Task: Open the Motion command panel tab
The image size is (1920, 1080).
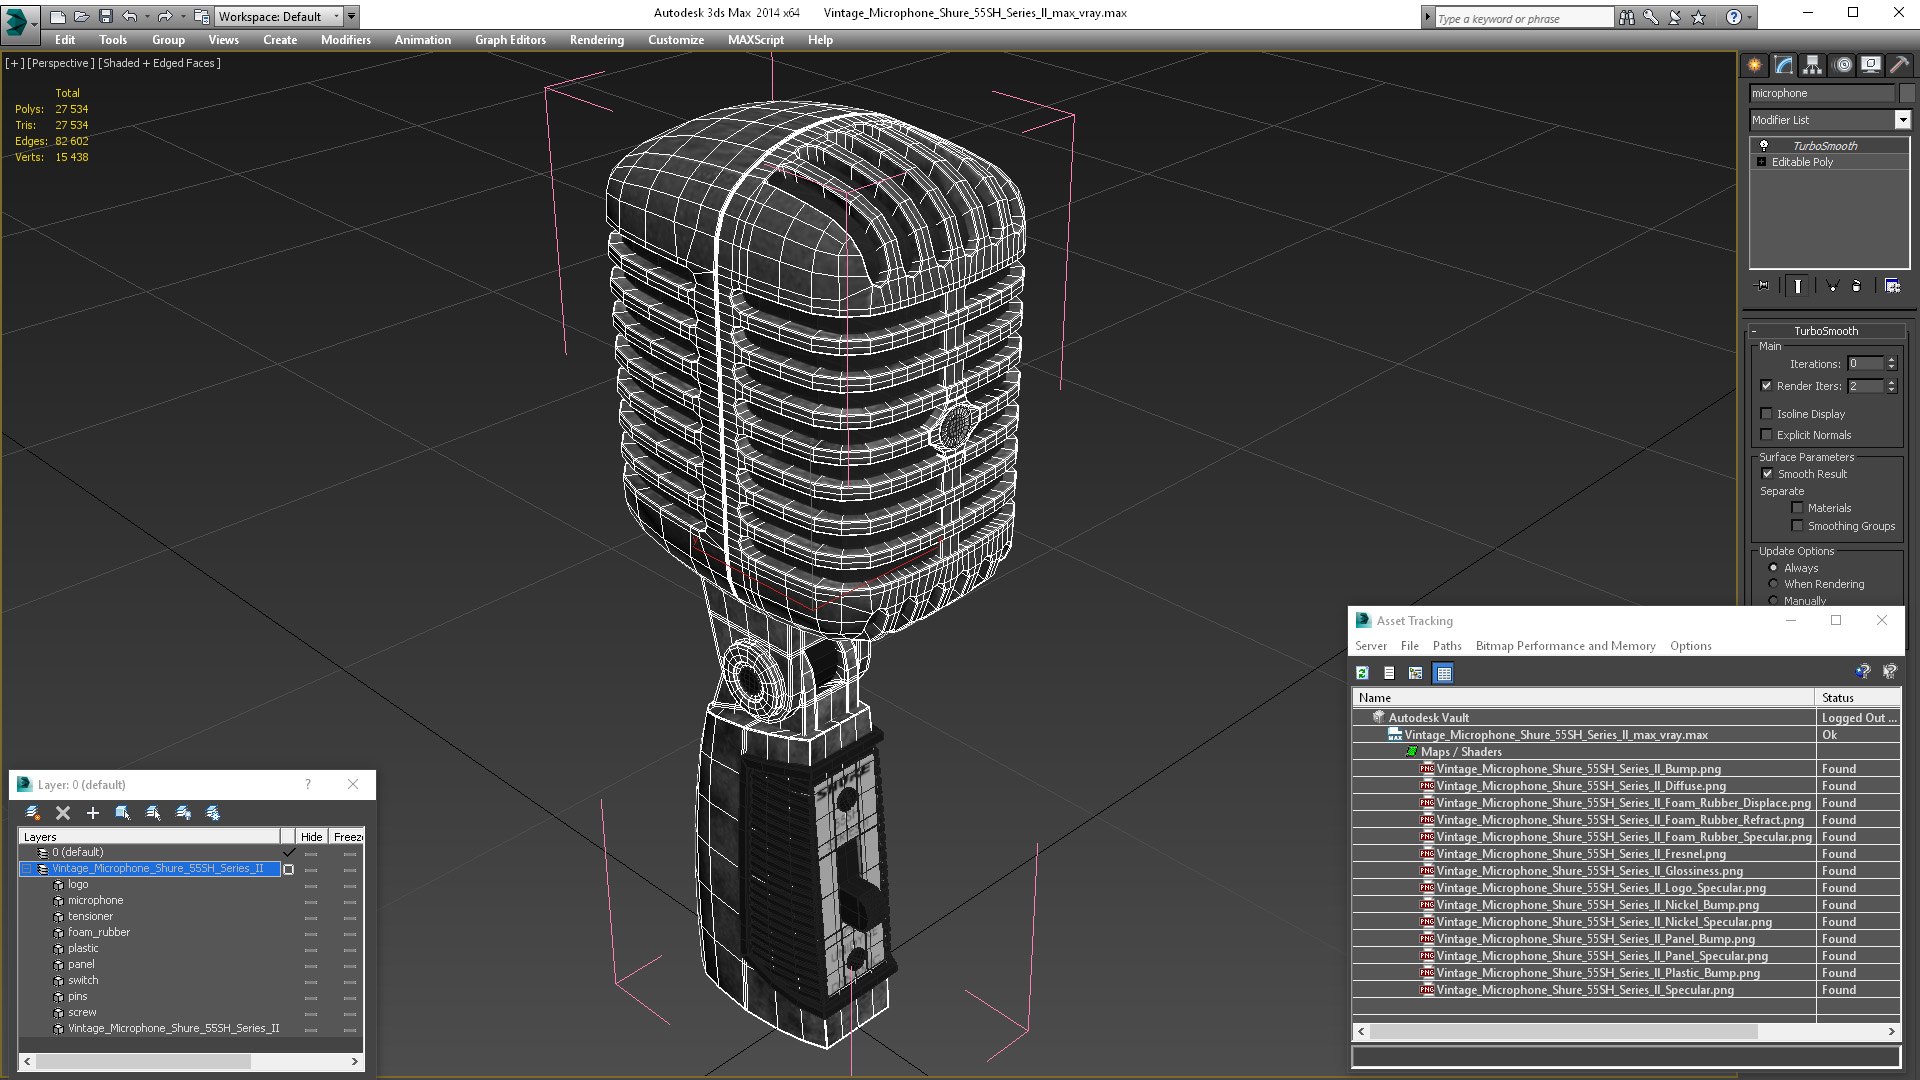Action: pos(1842,65)
